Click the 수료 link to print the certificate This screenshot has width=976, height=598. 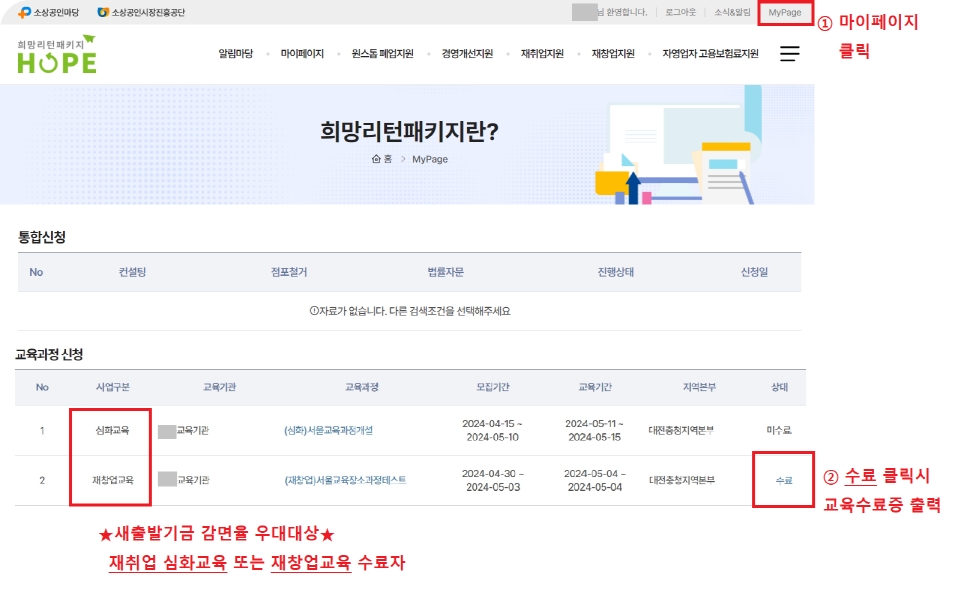[x=782, y=480]
